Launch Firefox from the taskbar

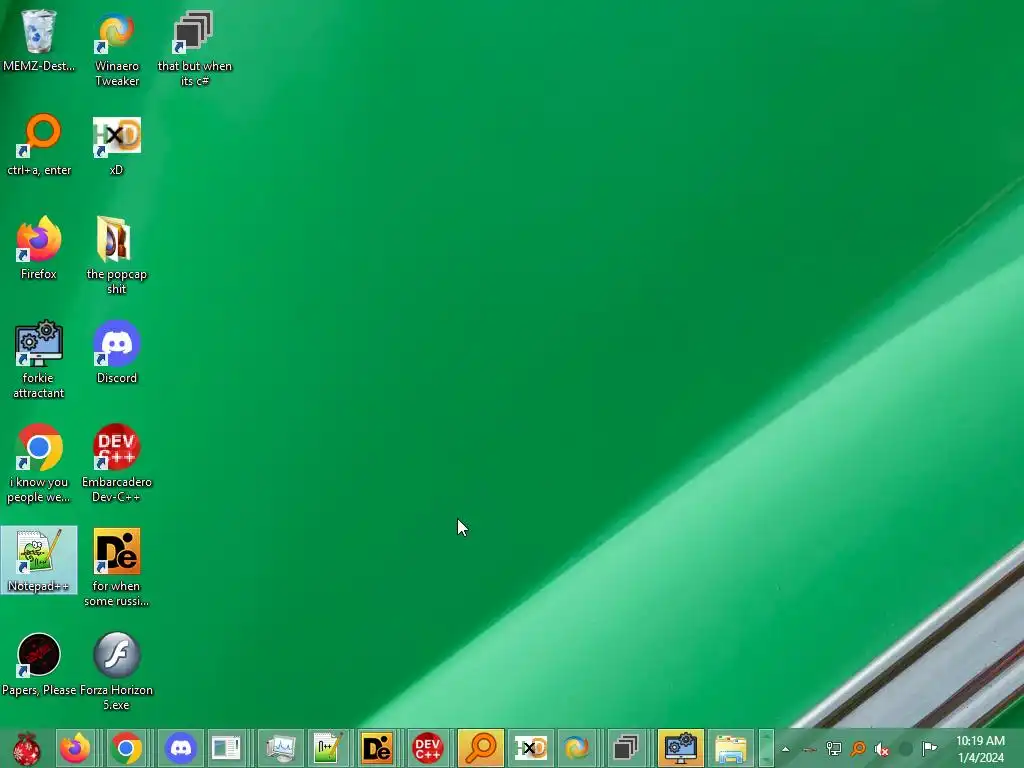coord(75,748)
